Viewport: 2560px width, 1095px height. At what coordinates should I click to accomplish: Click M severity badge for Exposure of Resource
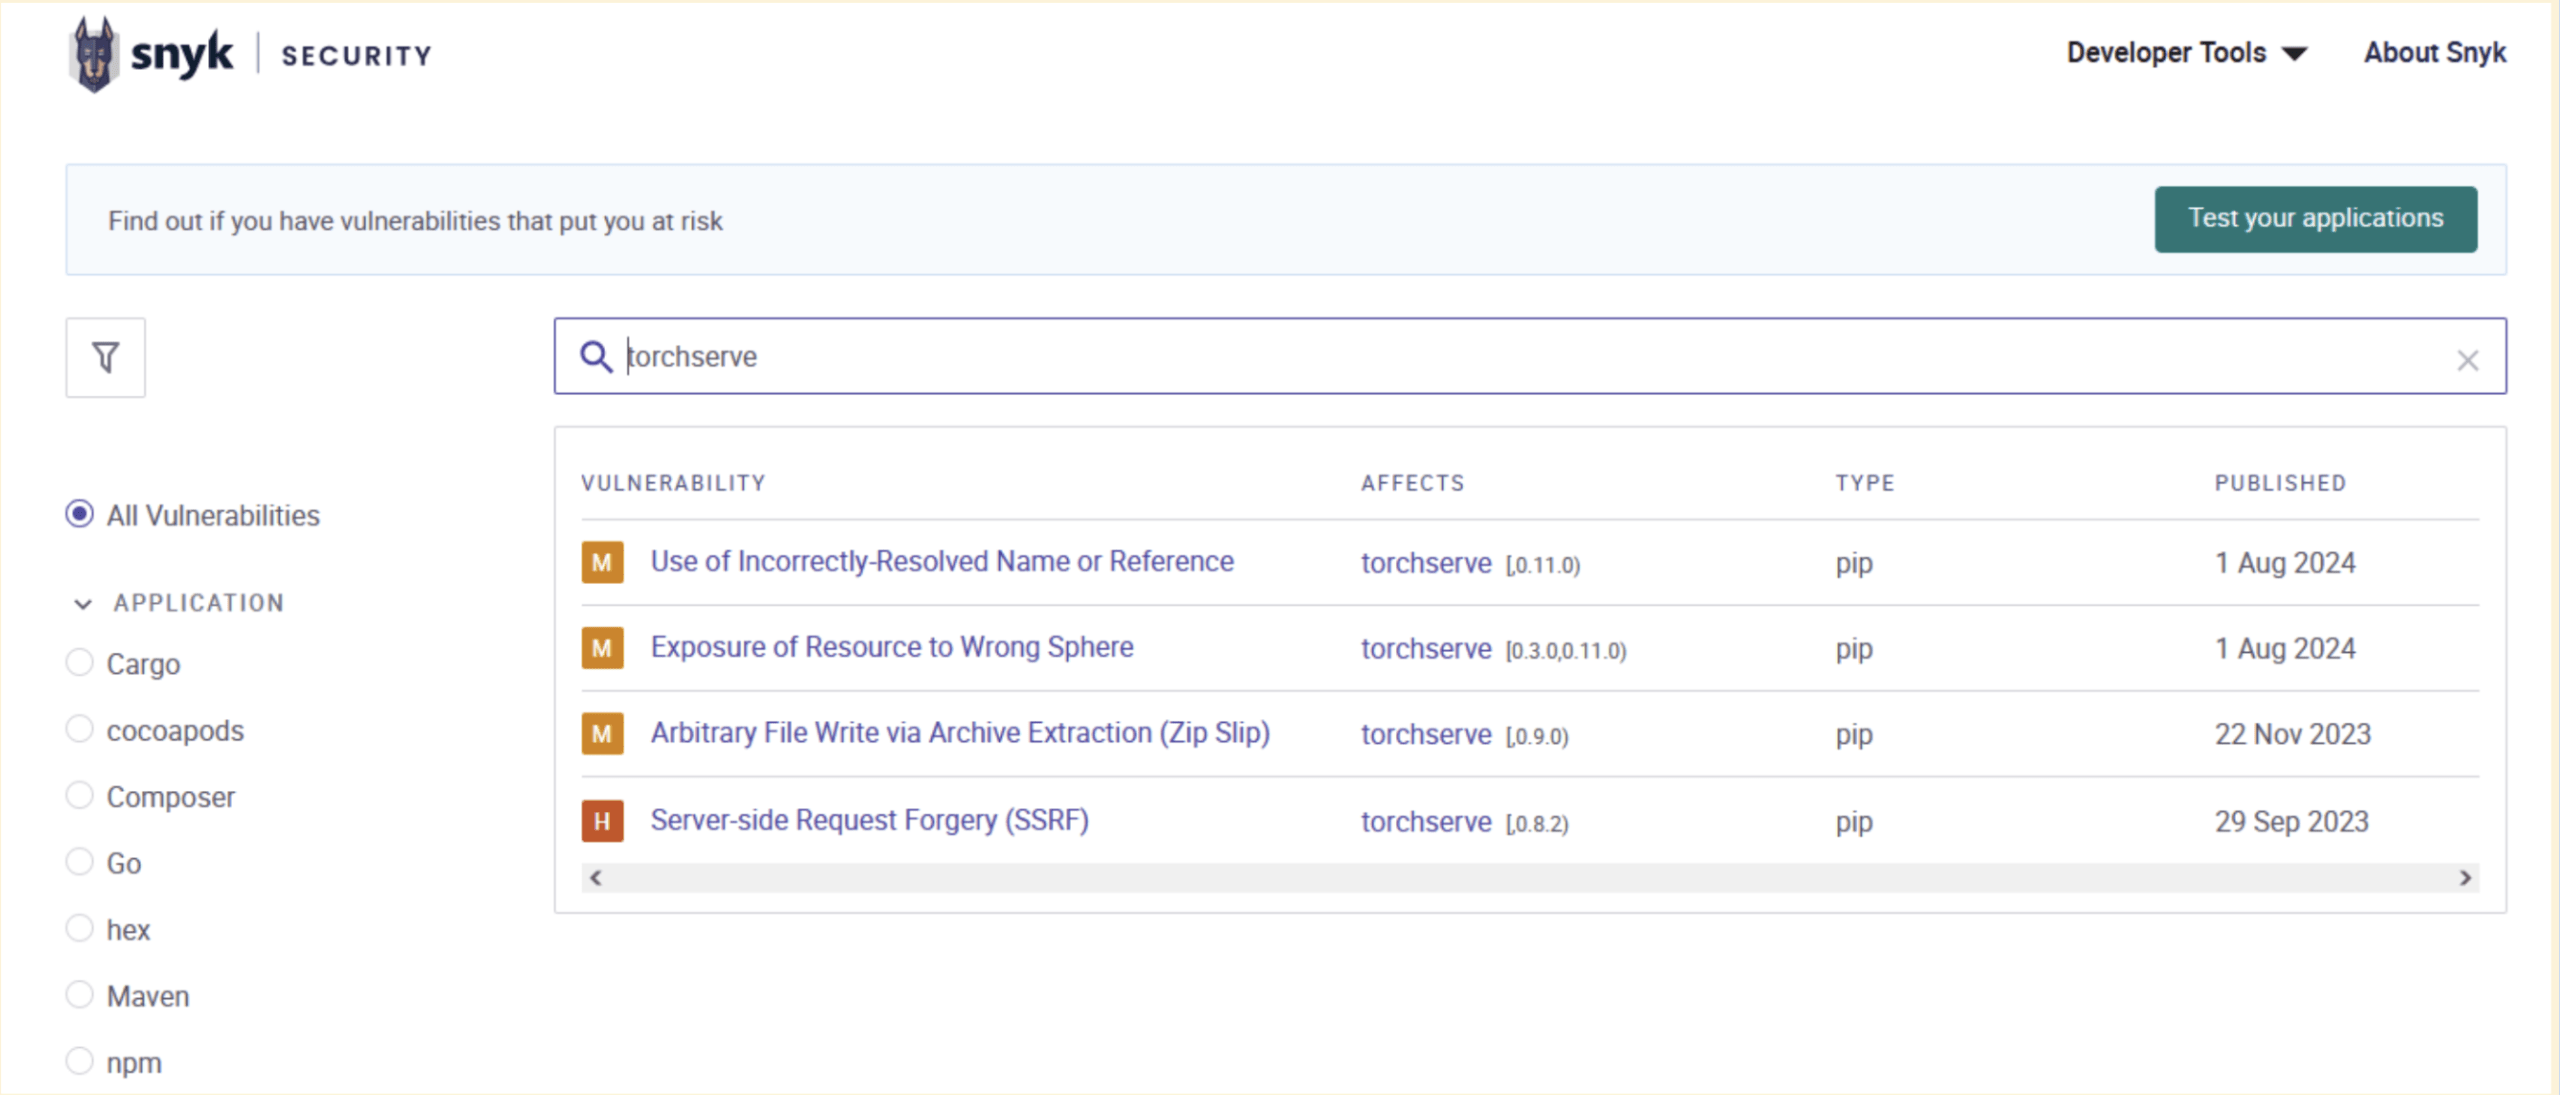pos(602,648)
